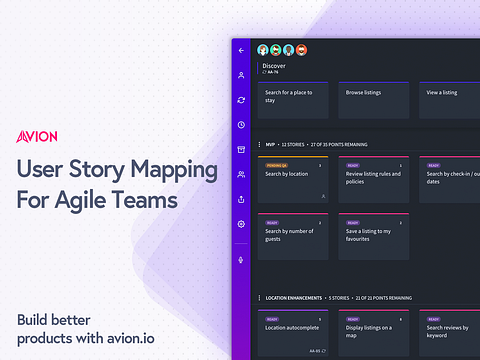The height and width of the screenshot is (360, 480).
Task: Open the history clock sidebar icon
Action: tap(241, 125)
